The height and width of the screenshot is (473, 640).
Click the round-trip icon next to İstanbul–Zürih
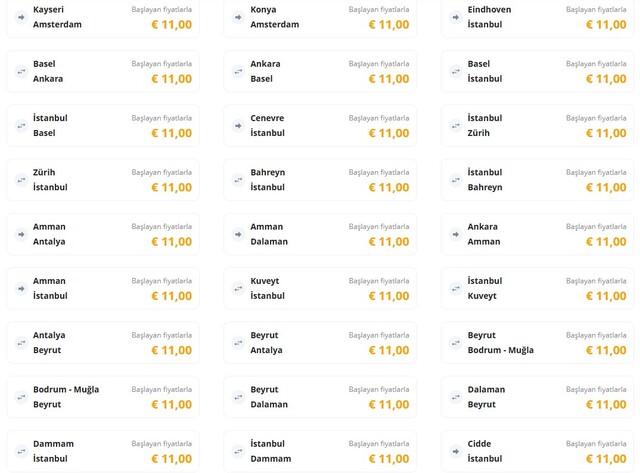click(456, 126)
